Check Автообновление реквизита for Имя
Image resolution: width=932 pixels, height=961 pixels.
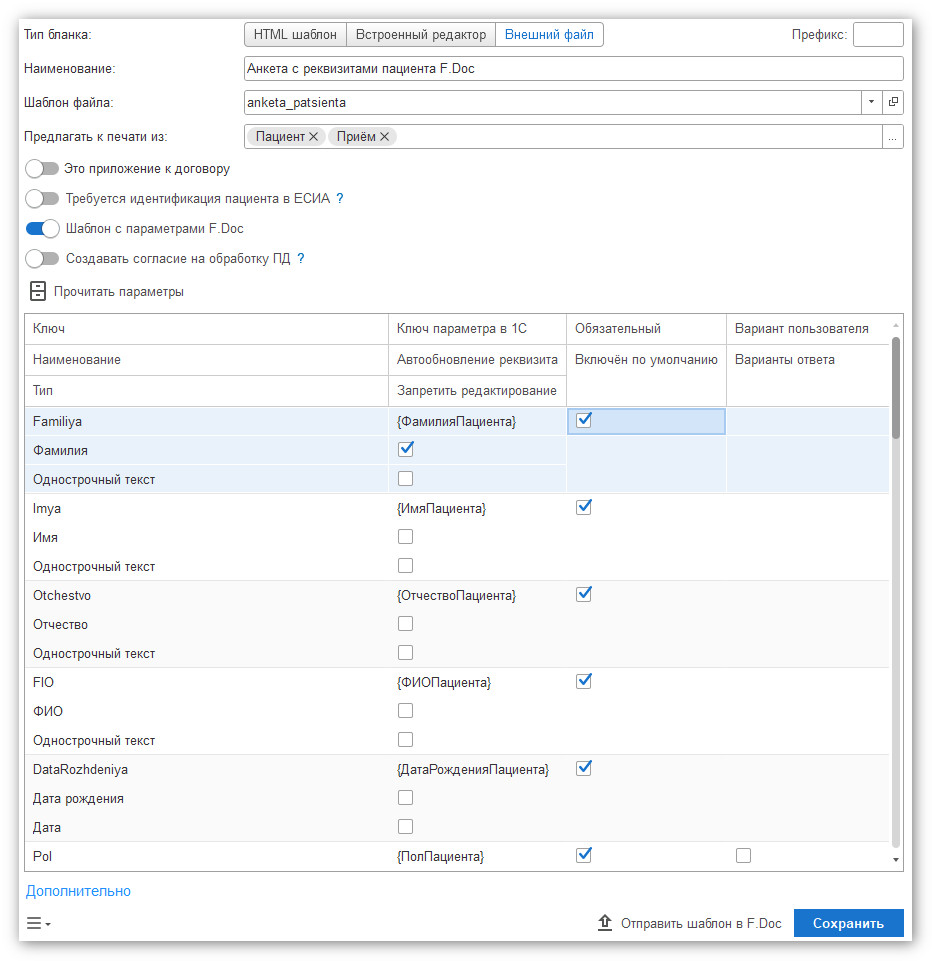point(405,537)
